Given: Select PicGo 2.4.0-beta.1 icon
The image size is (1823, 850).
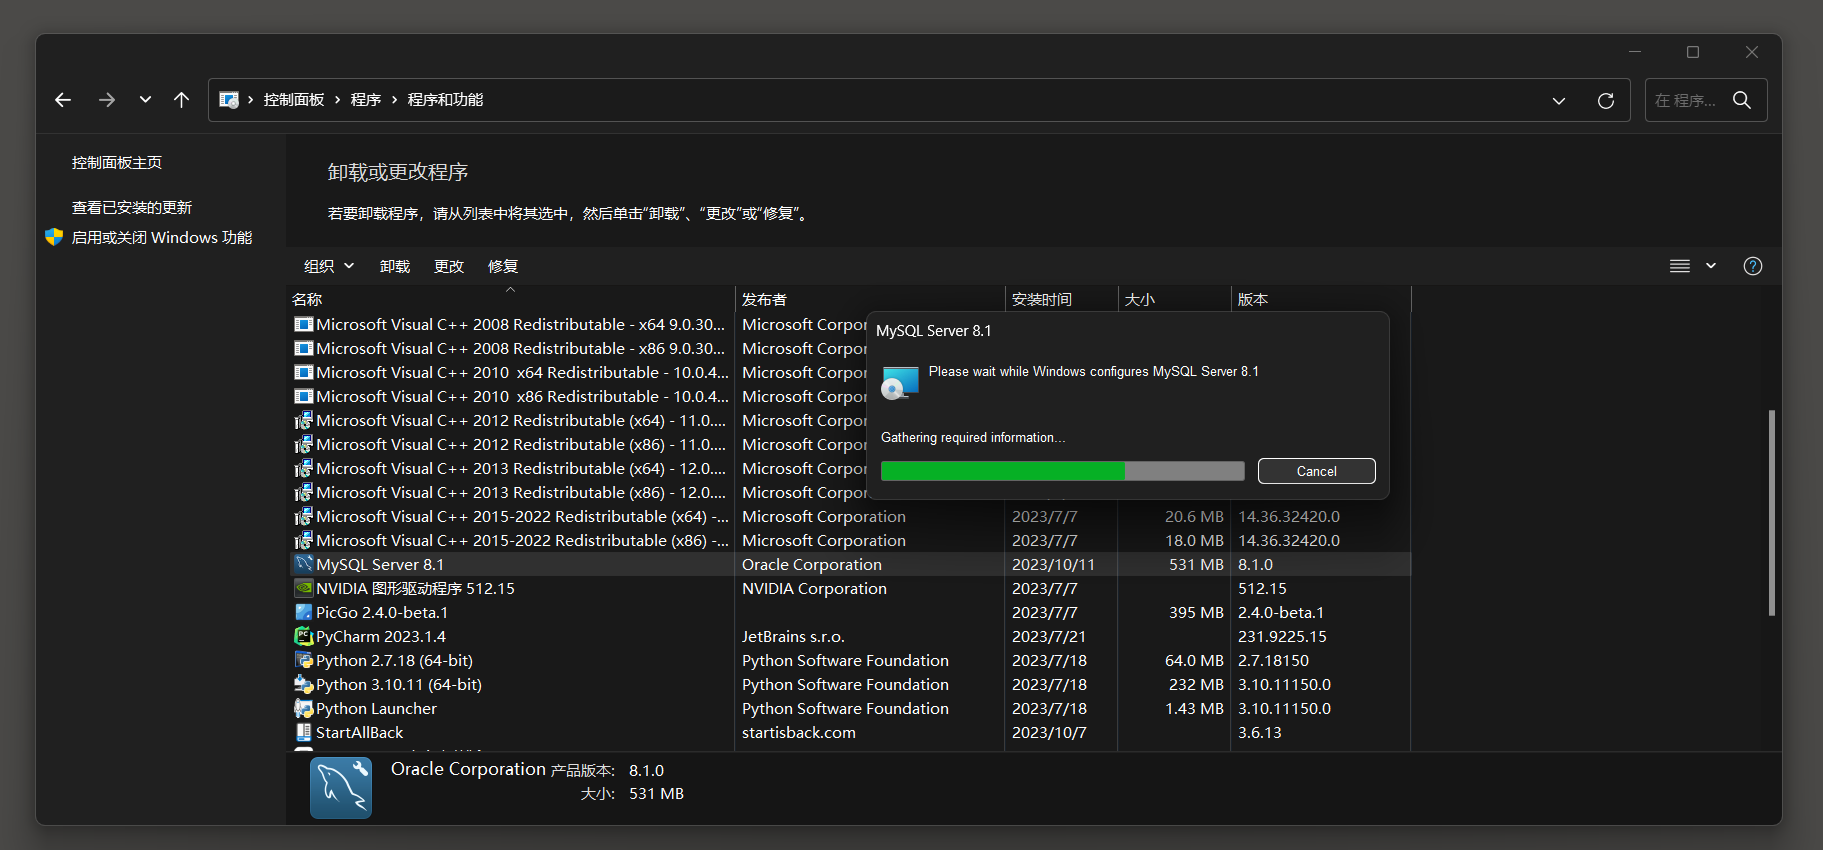Looking at the screenshot, I should point(304,612).
